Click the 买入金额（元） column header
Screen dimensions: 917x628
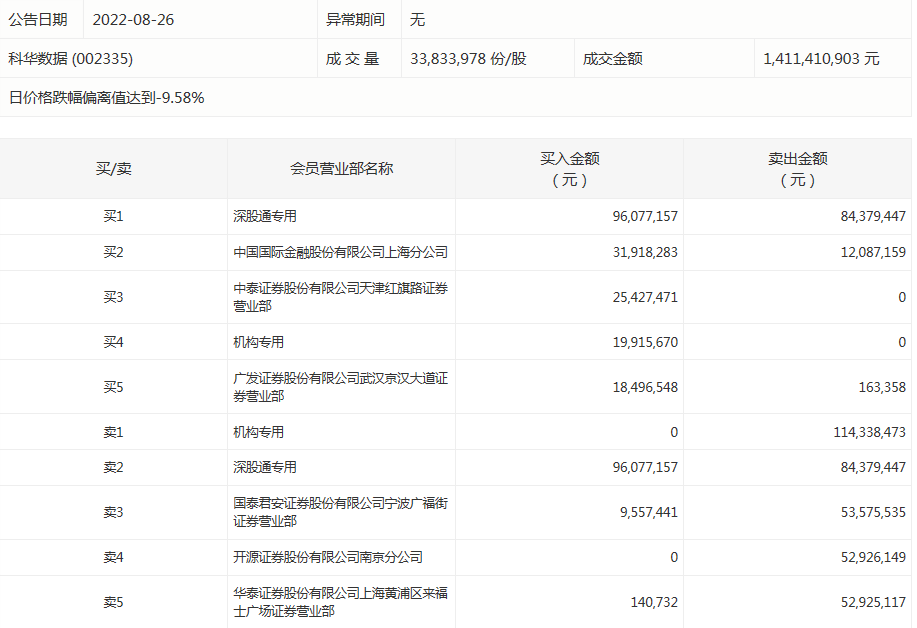[x=570, y=169]
